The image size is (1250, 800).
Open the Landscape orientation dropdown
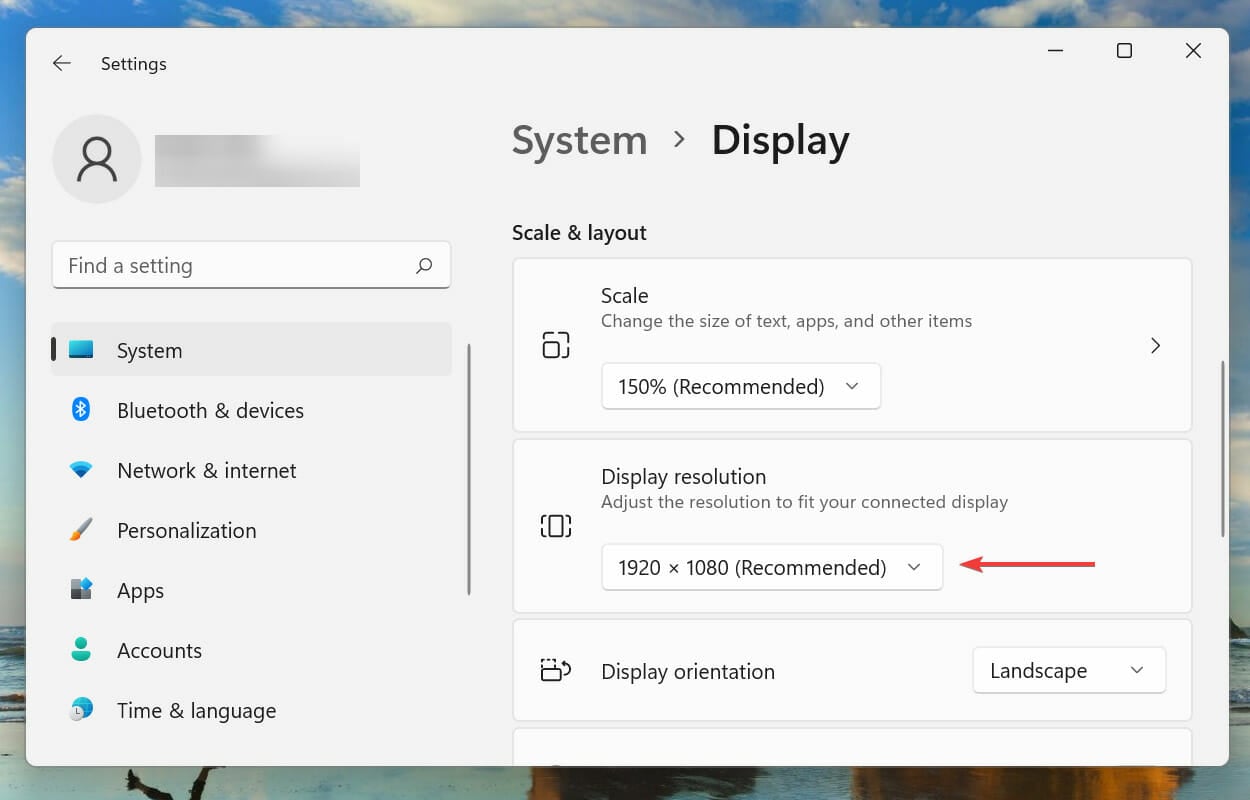pyautogui.click(x=1068, y=670)
